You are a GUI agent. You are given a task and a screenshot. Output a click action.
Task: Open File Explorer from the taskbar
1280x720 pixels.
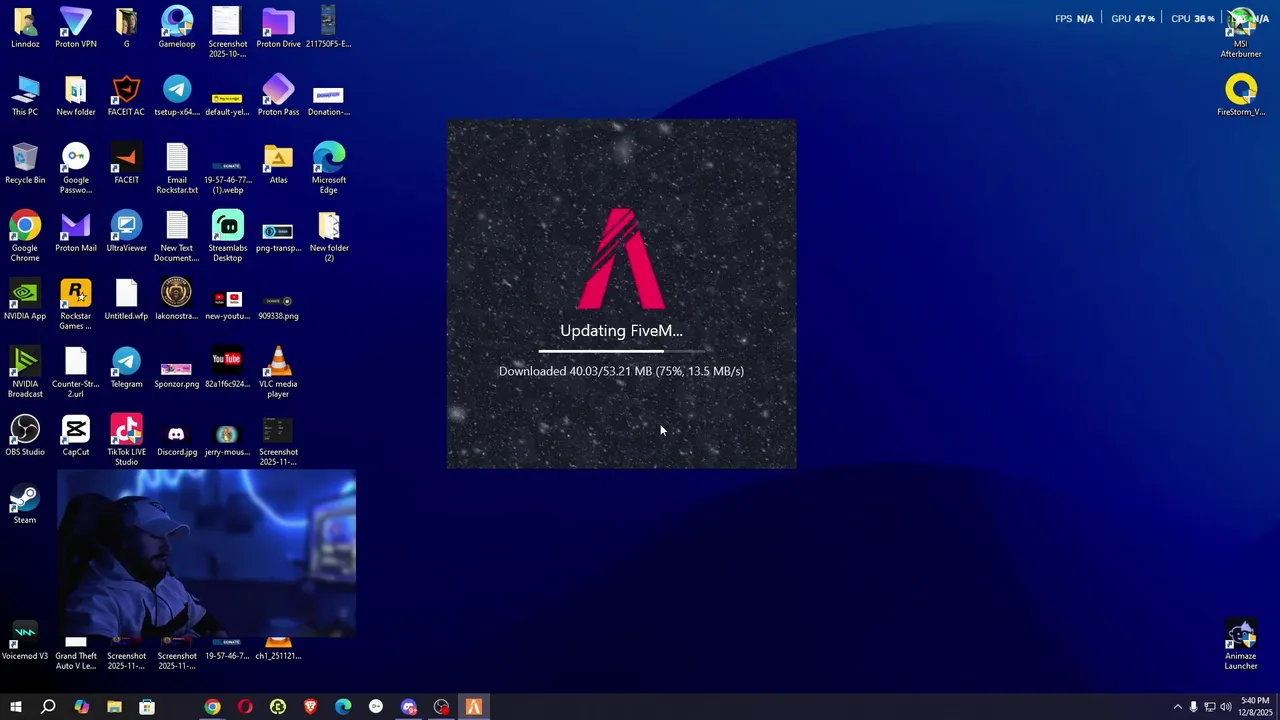click(114, 707)
